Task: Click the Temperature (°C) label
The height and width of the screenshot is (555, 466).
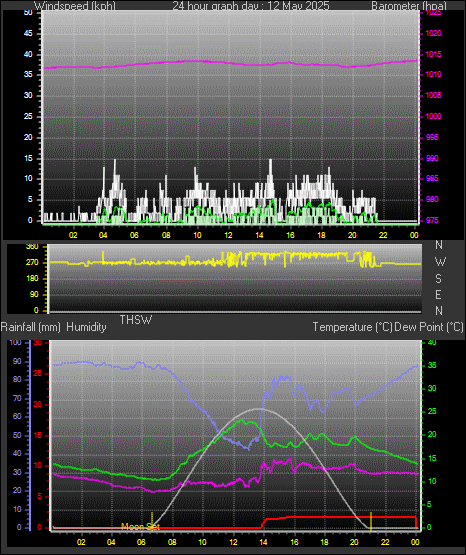Action: tap(352, 327)
